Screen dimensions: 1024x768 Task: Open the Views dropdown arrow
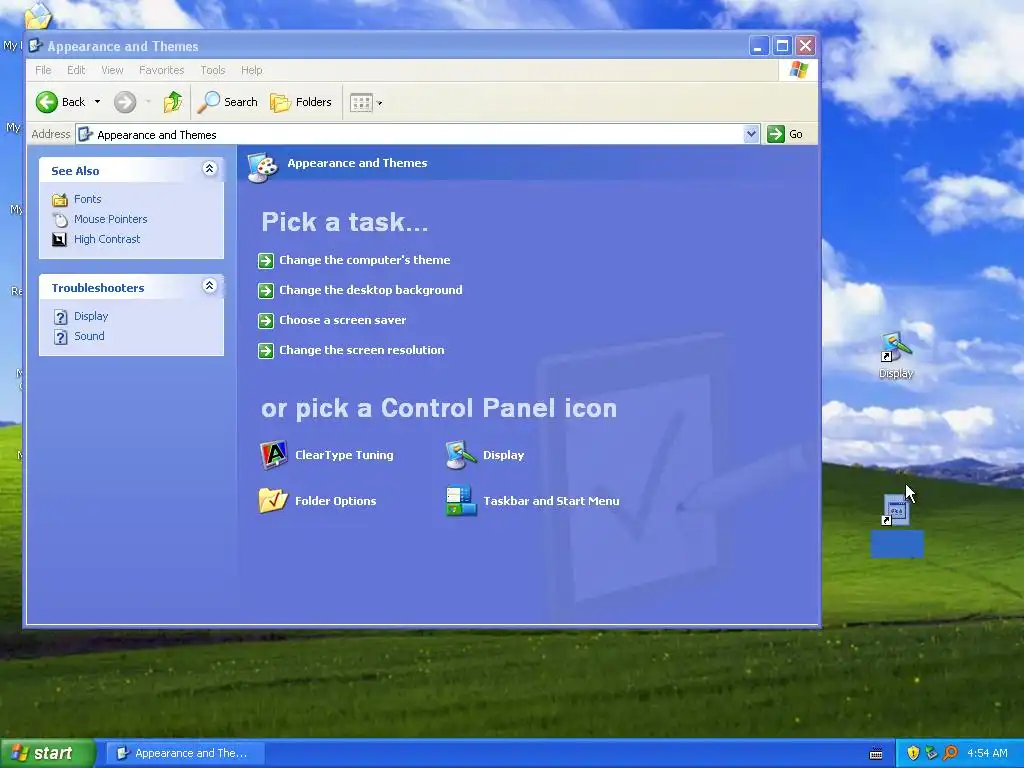pyautogui.click(x=379, y=103)
